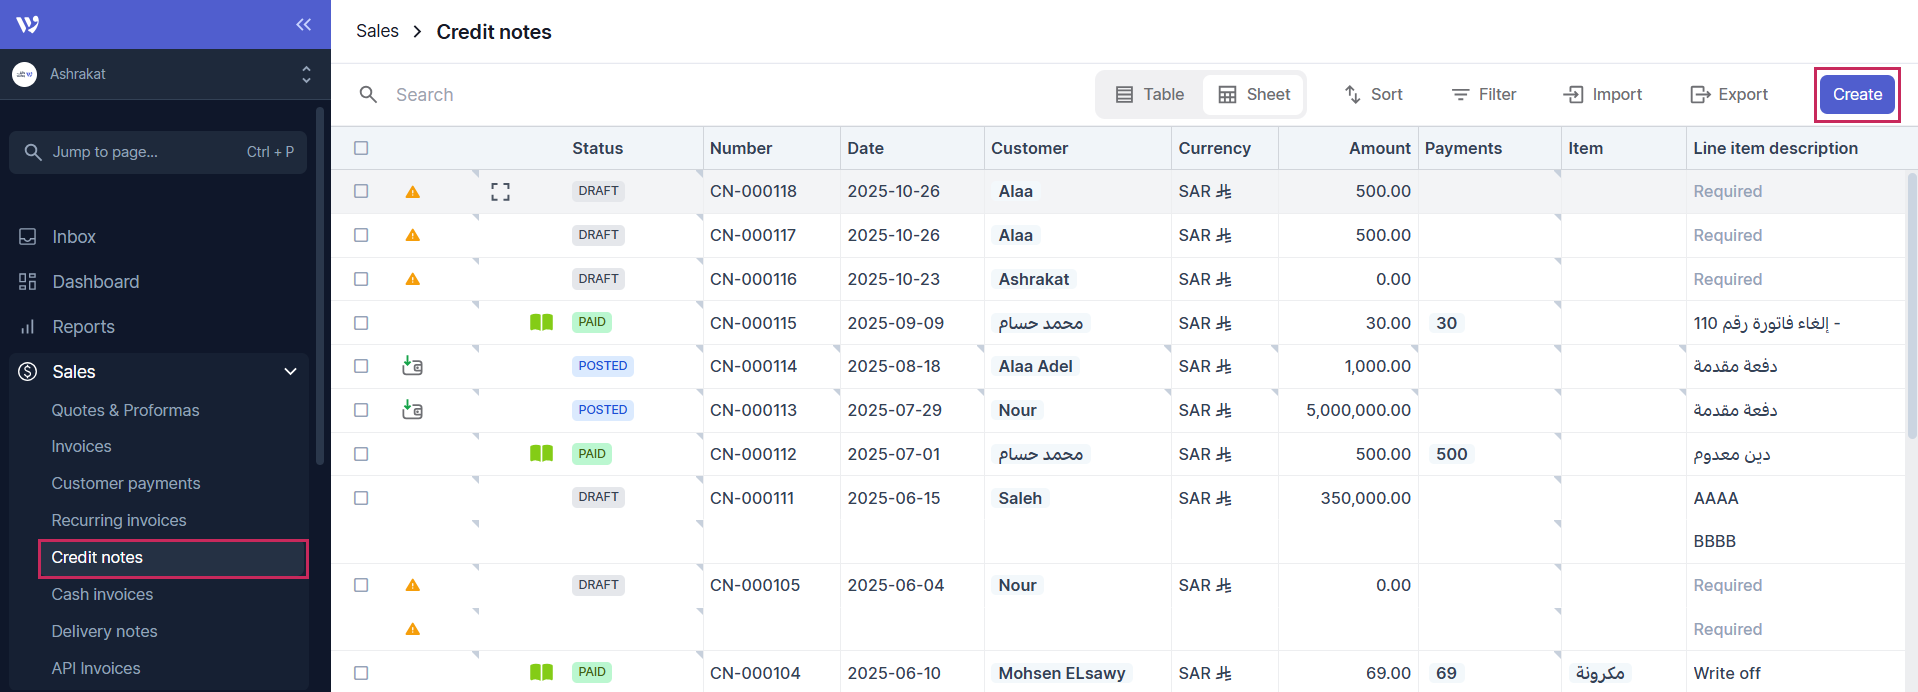Click the warning triangle on CN-000118 row
1918x692 pixels.
click(412, 192)
